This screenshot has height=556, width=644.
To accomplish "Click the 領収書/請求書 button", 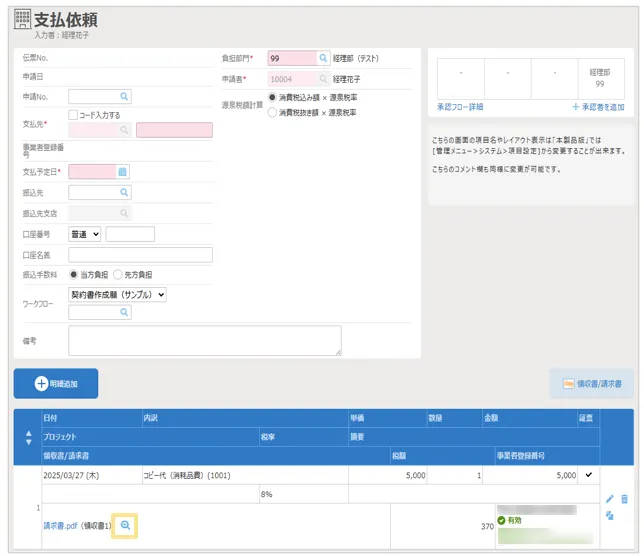I will pyautogui.click(x=591, y=383).
